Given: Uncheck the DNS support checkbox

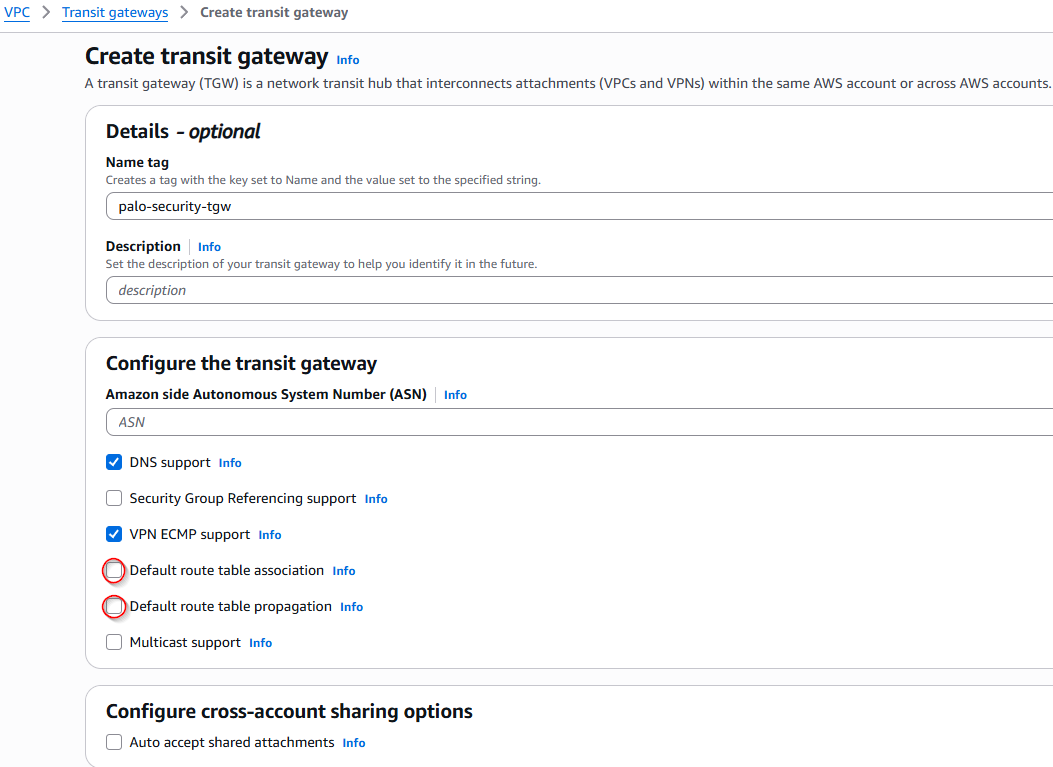Looking at the screenshot, I should pos(114,463).
